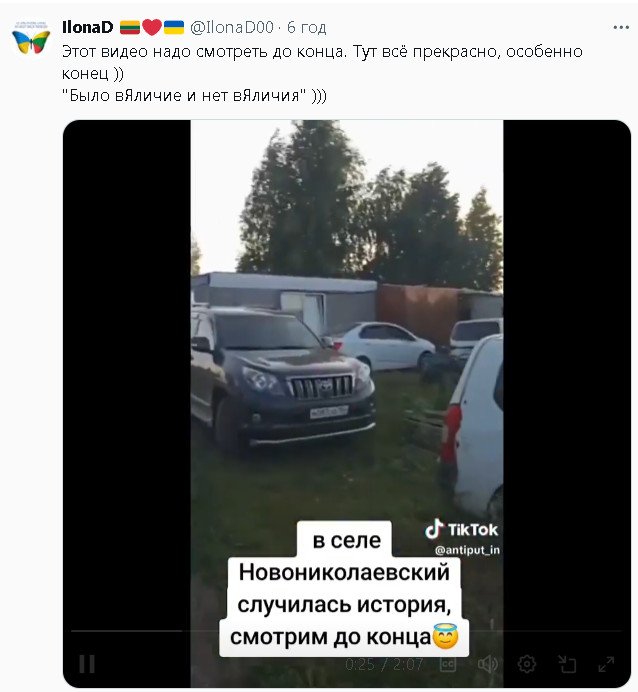Open the @IlonaD00 handle link
The width and height of the screenshot is (638, 692).
pyautogui.click(x=232, y=27)
